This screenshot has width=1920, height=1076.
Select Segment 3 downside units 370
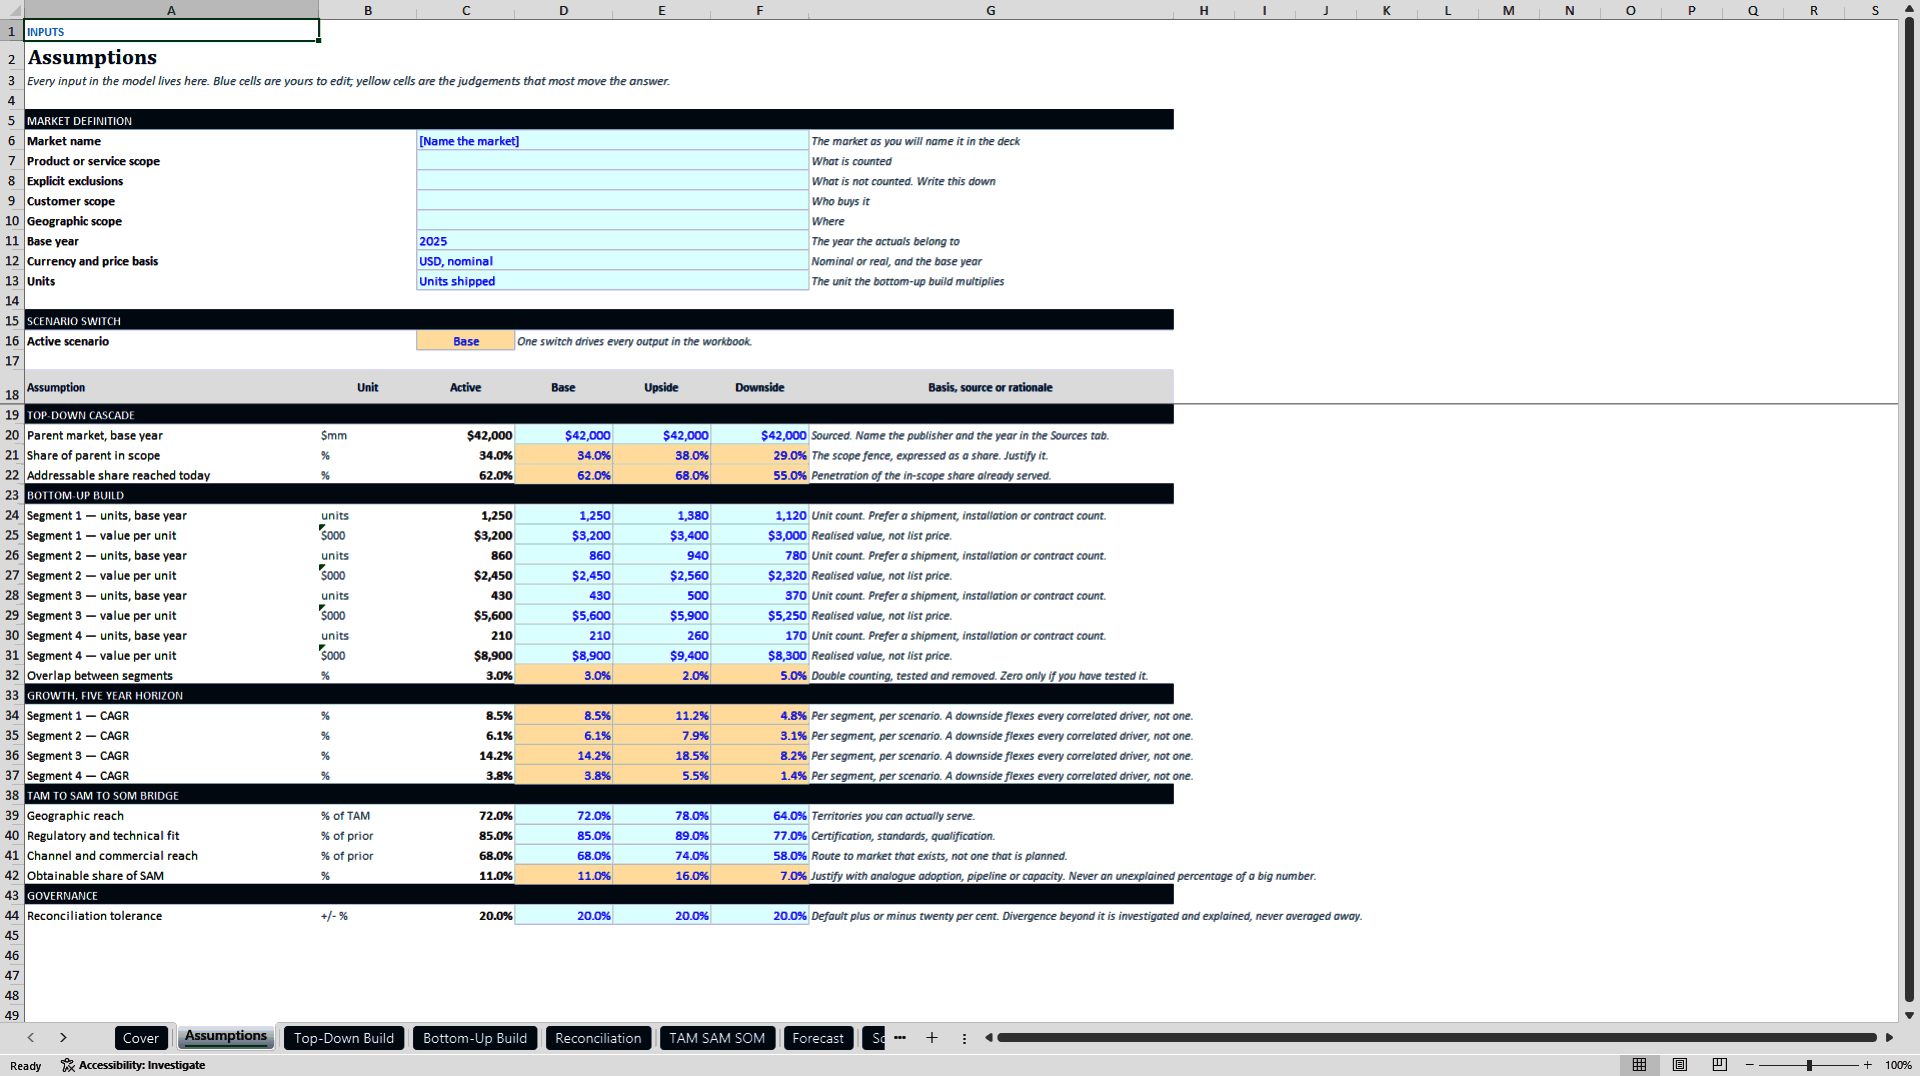point(760,595)
